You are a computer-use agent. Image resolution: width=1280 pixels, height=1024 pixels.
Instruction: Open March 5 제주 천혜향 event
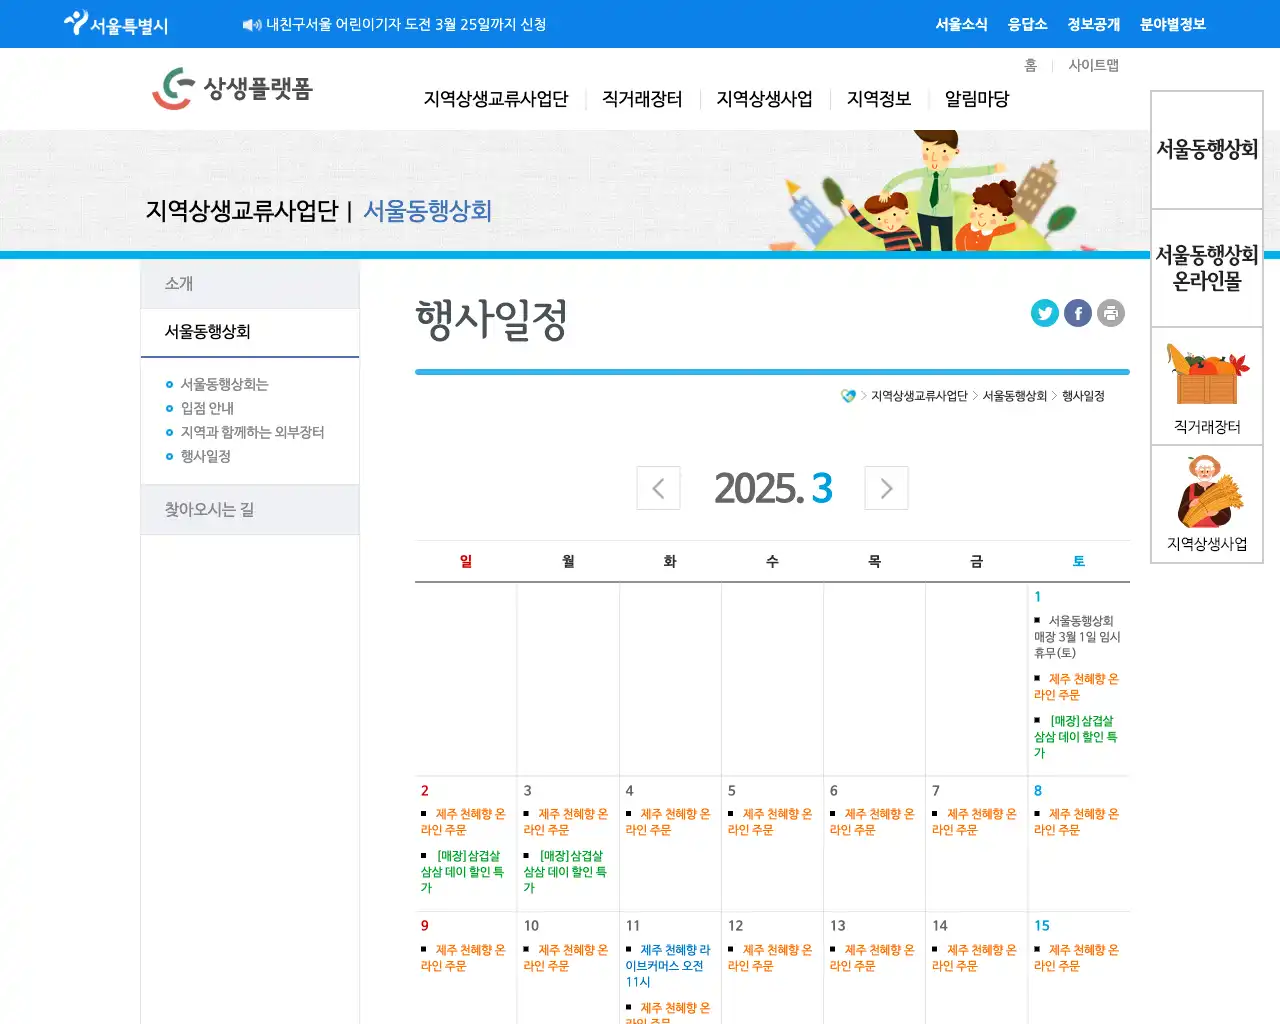770,822
